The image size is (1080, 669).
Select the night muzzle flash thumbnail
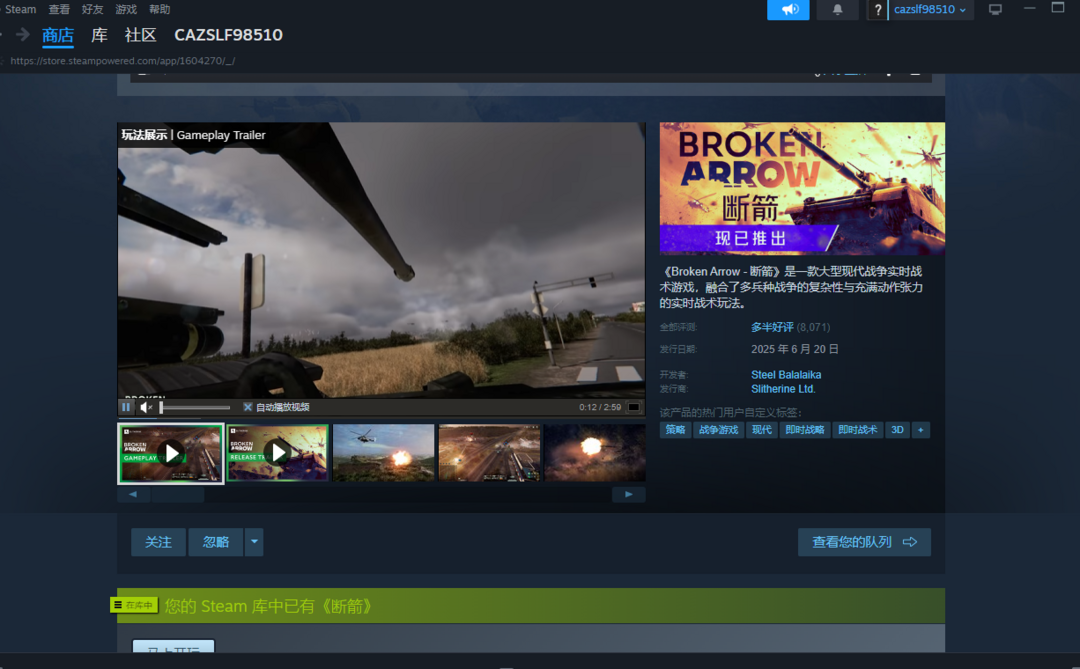pos(595,453)
